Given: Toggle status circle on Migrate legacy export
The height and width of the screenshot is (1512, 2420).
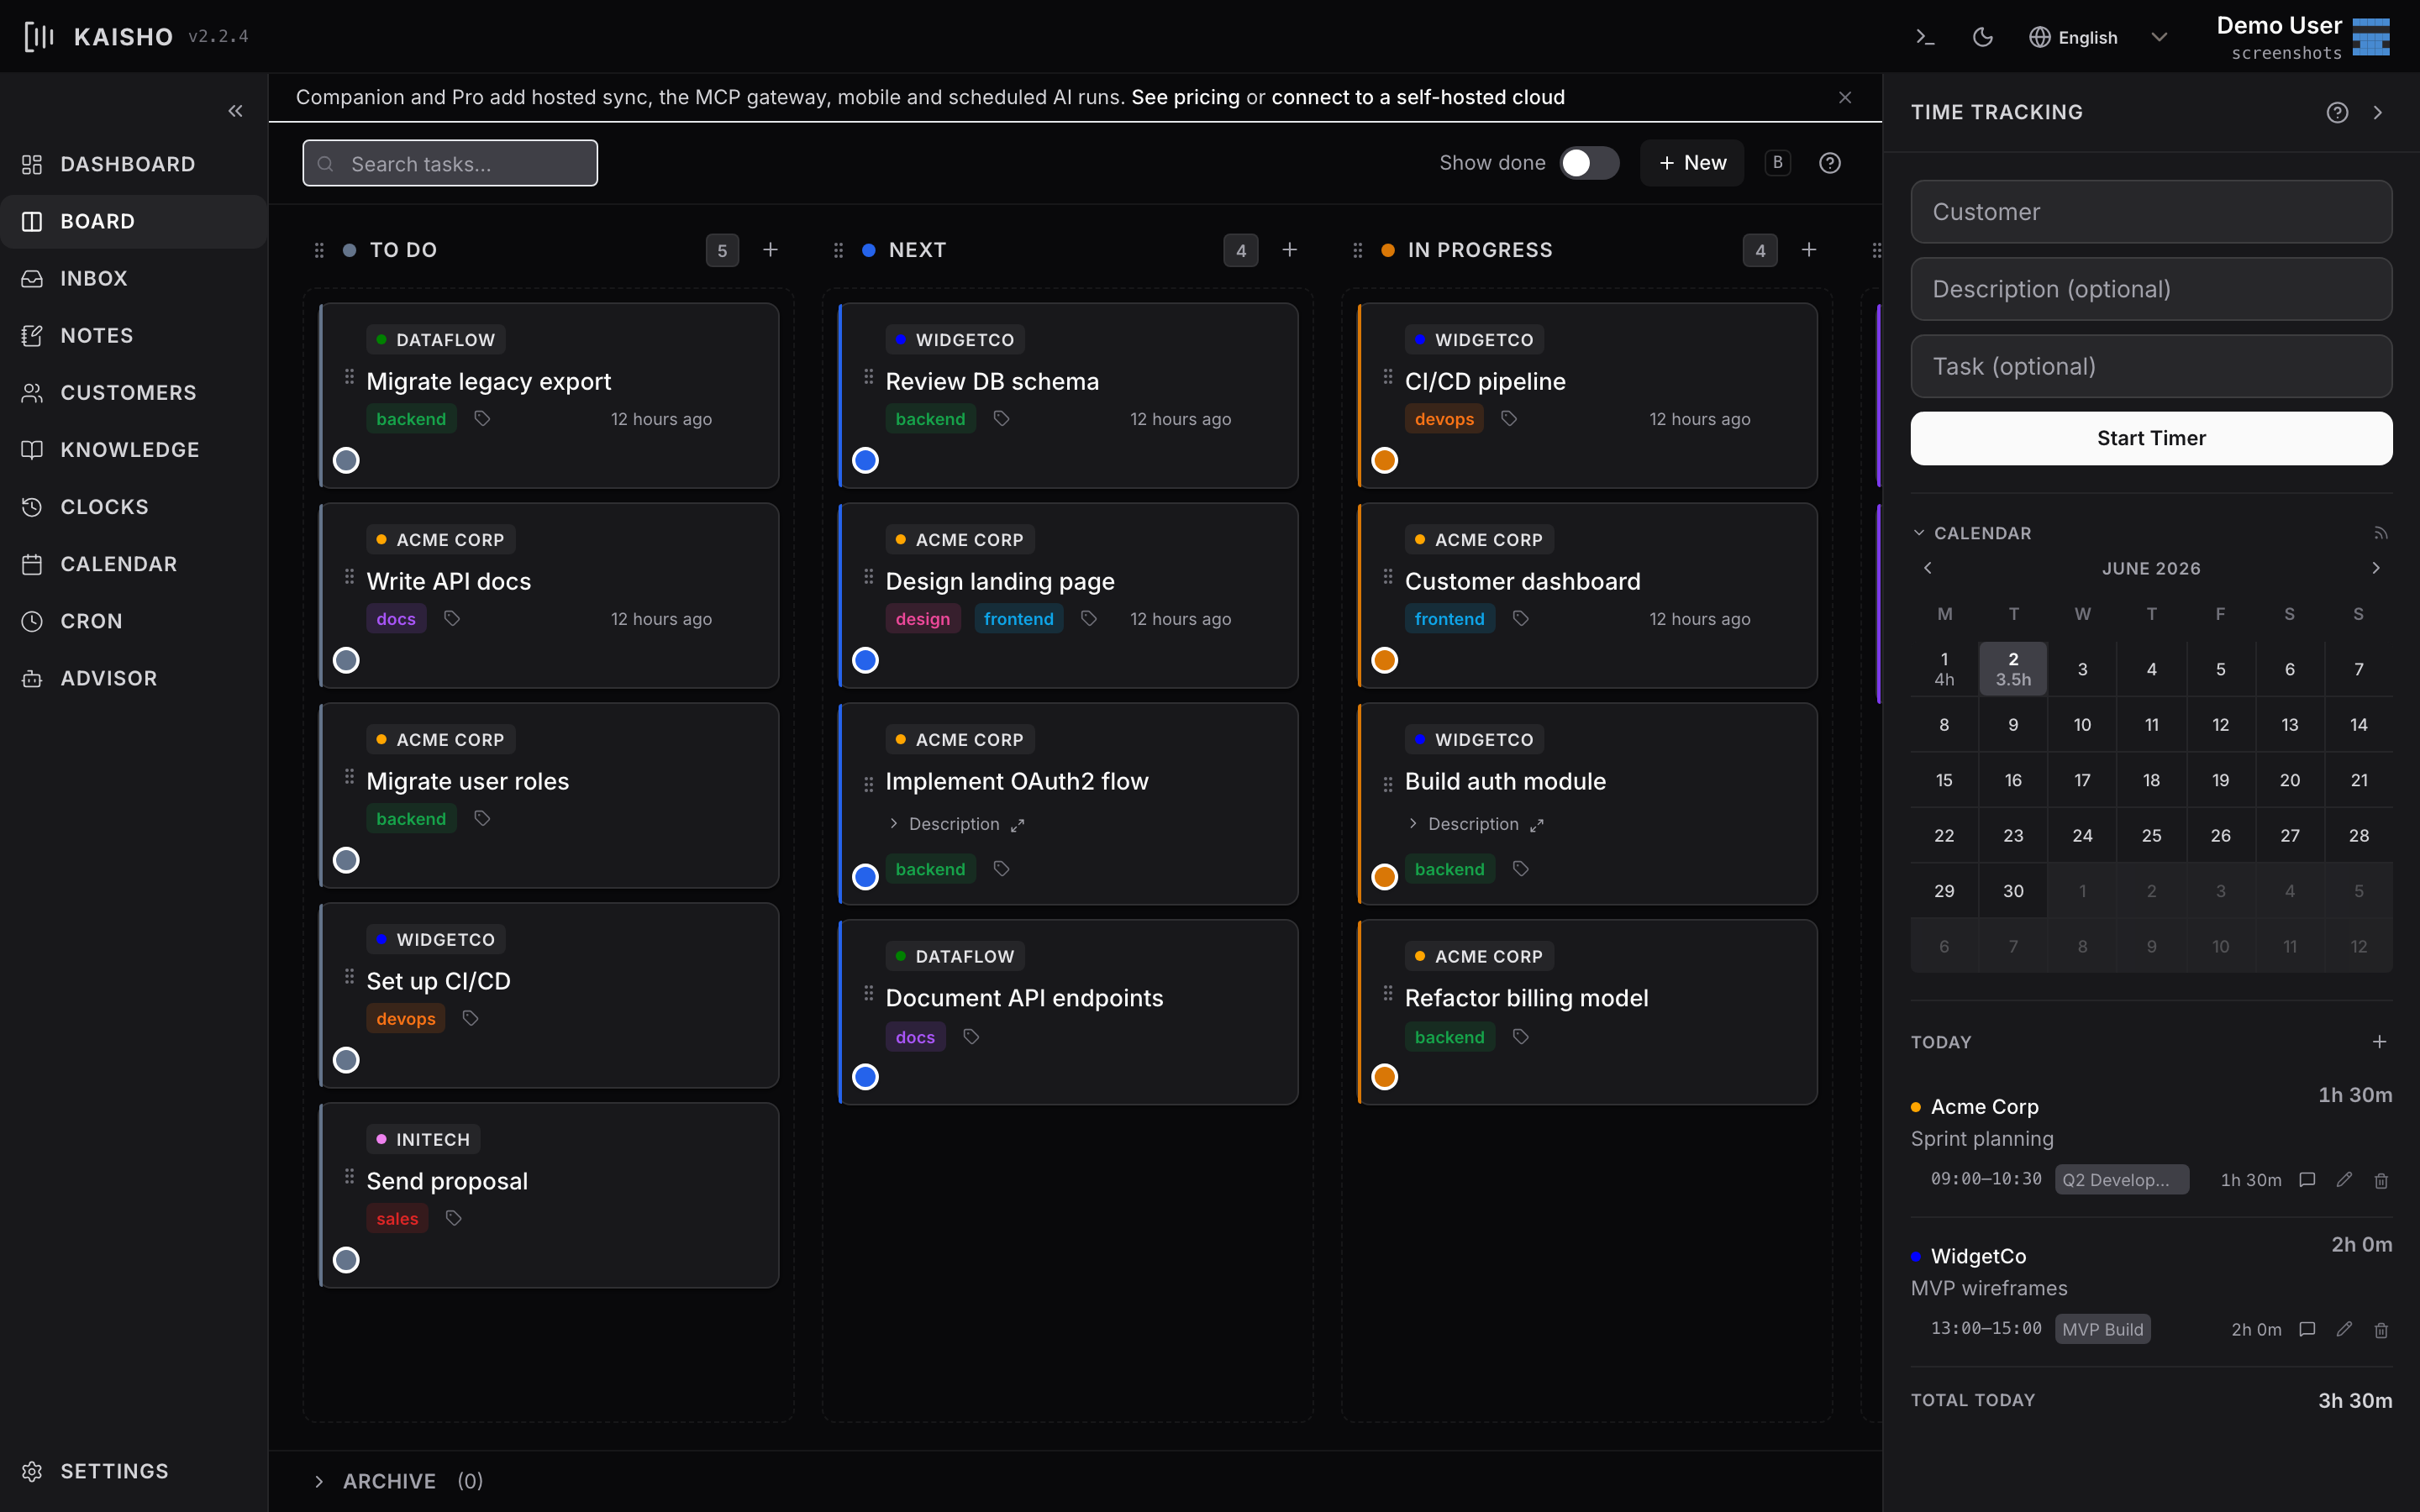Looking at the screenshot, I should click(346, 460).
